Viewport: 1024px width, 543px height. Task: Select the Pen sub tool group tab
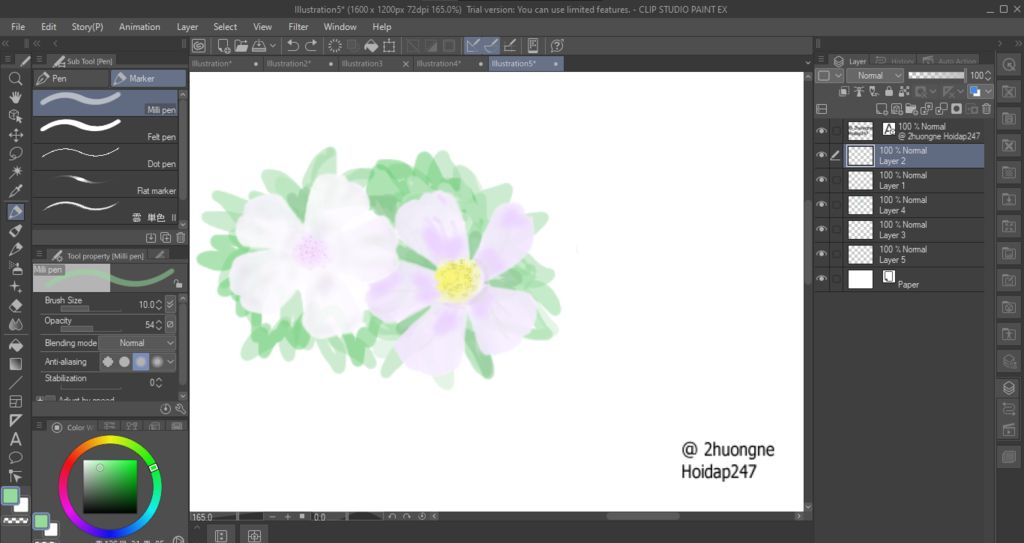pyautogui.click(x=71, y=78)
